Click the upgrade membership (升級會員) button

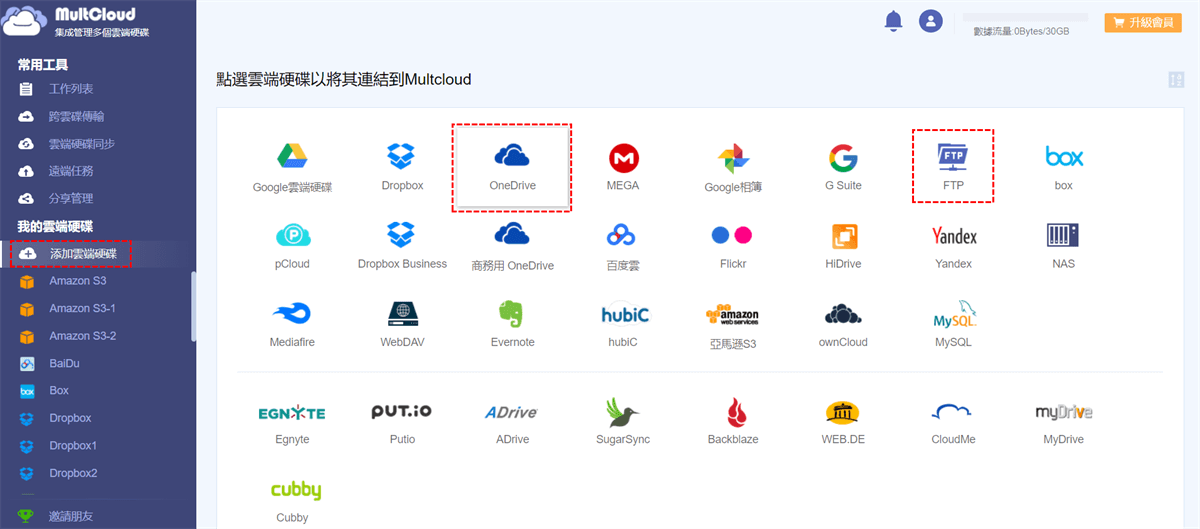click(x=1143, y=22)
